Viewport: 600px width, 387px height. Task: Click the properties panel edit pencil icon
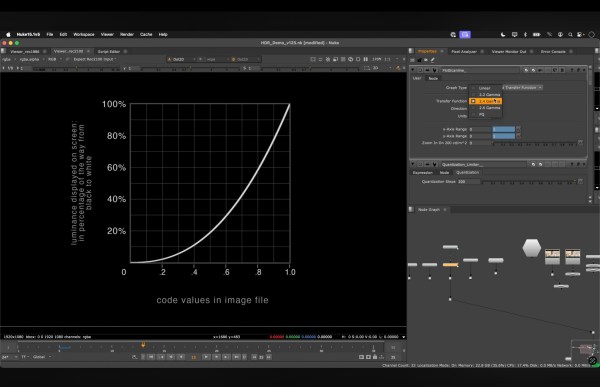(433, 60)
